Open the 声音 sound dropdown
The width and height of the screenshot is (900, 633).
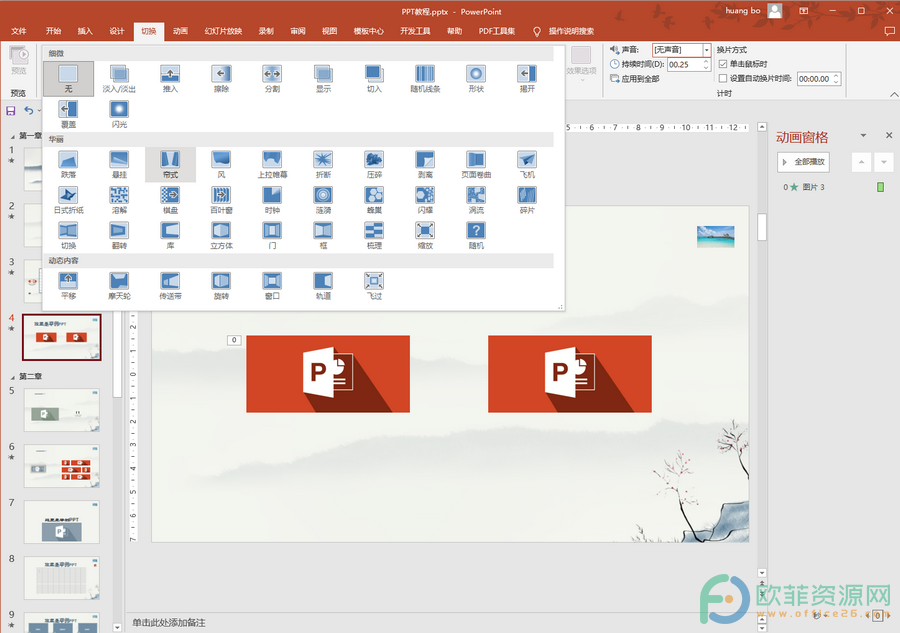point(707,50)
